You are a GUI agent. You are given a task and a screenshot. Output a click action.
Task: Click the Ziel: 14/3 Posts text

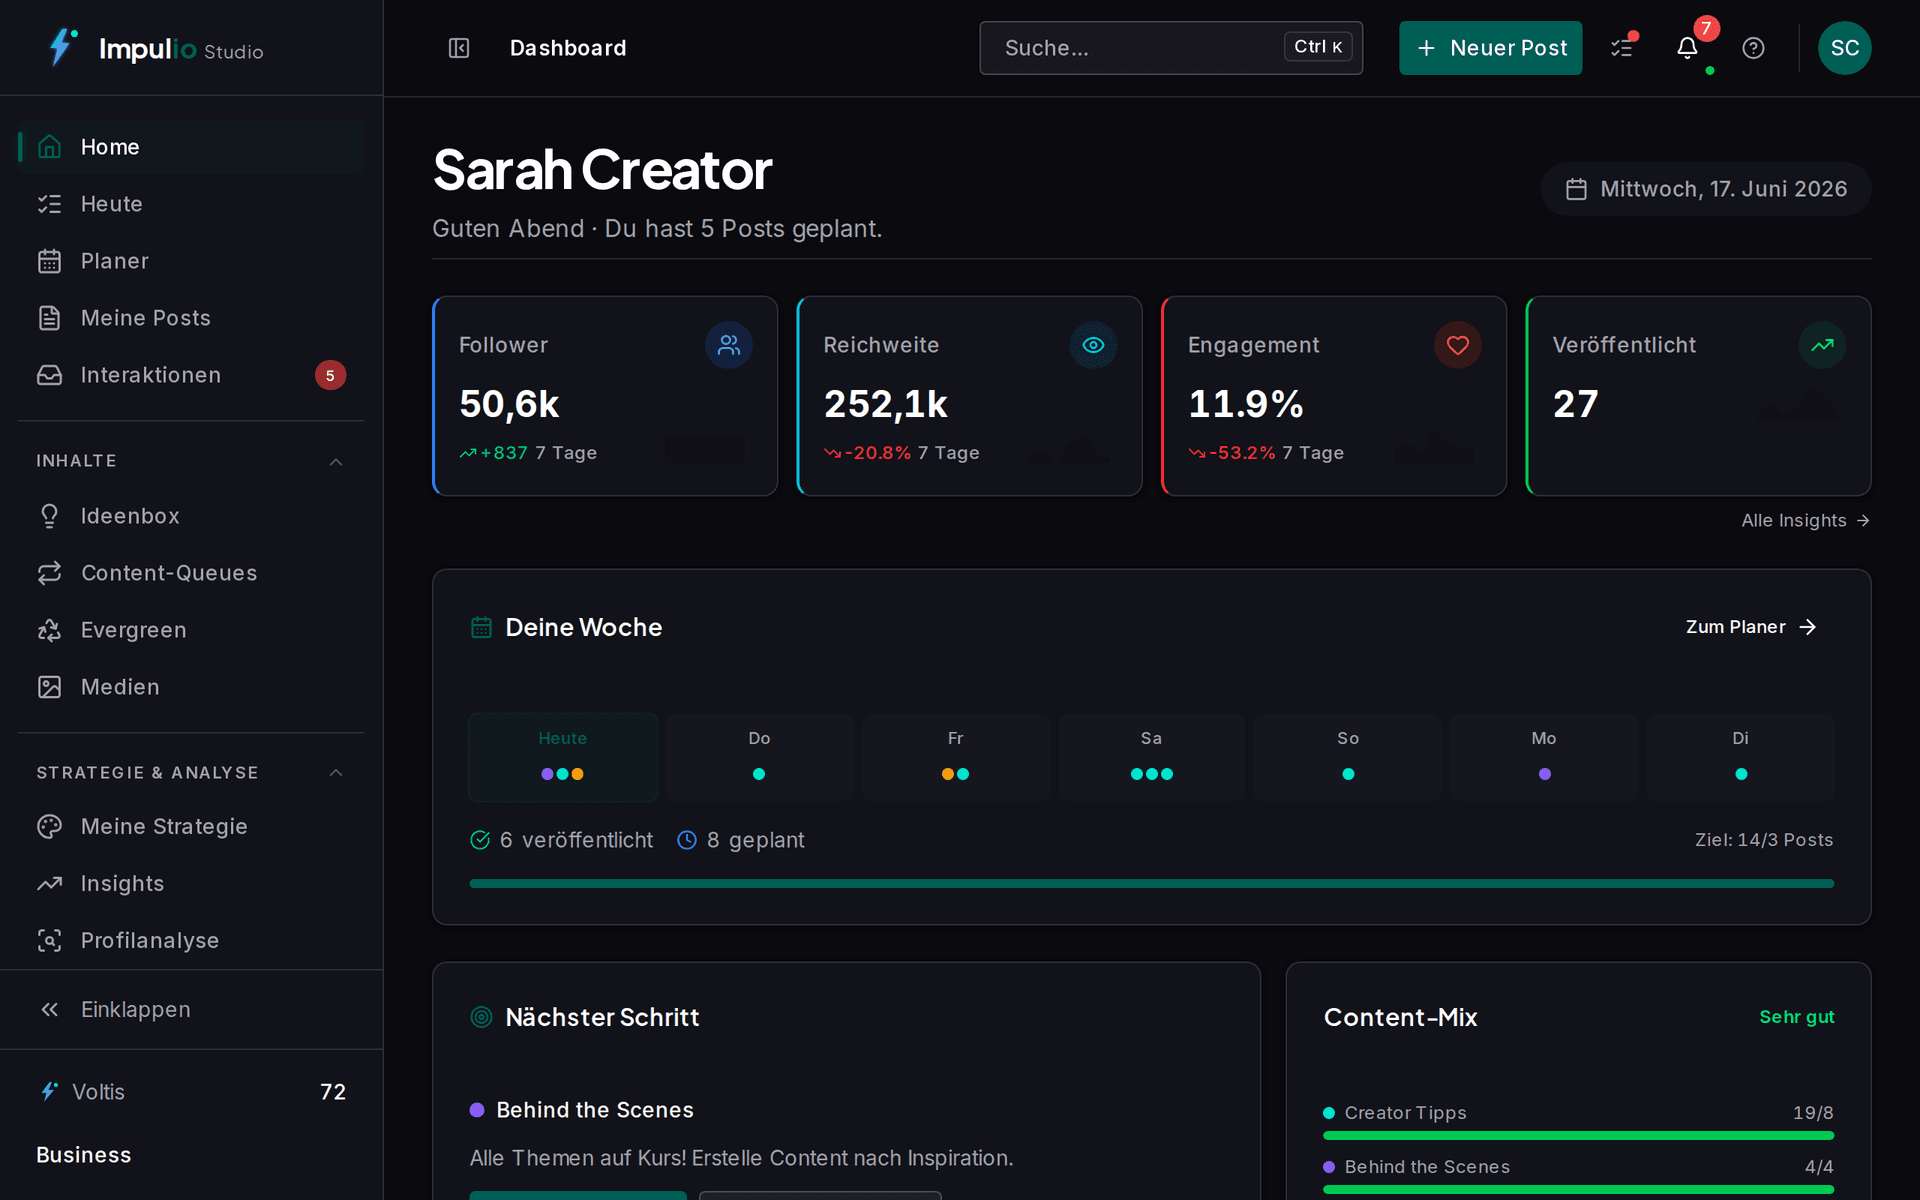[x=1764, y=840]
